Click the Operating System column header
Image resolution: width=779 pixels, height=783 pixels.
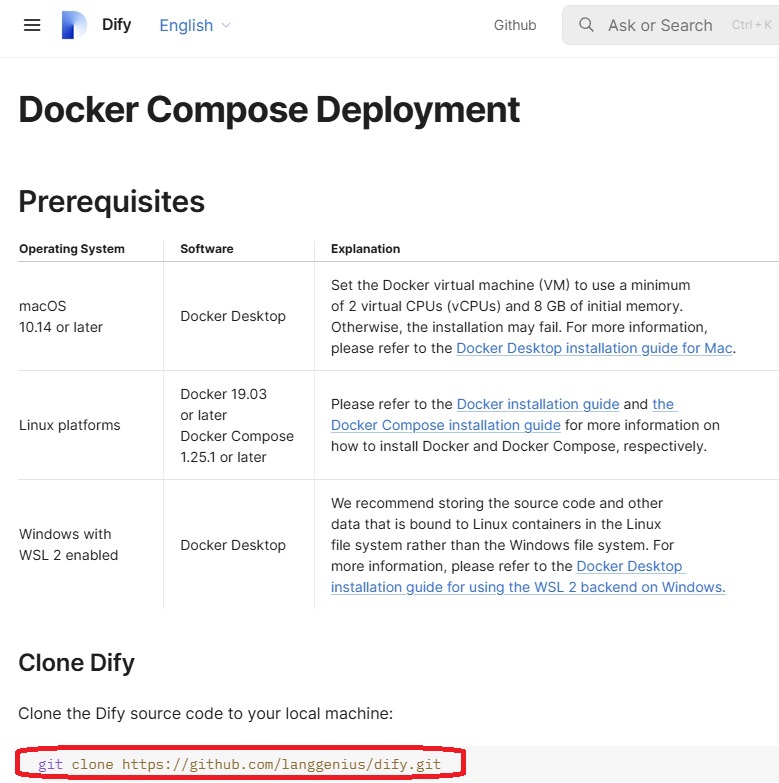72,249
